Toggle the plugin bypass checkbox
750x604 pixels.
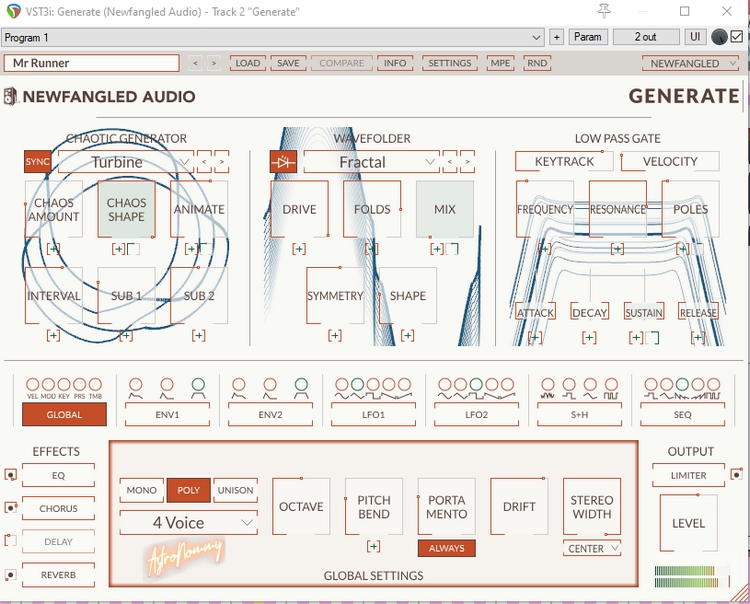[737, 37]
